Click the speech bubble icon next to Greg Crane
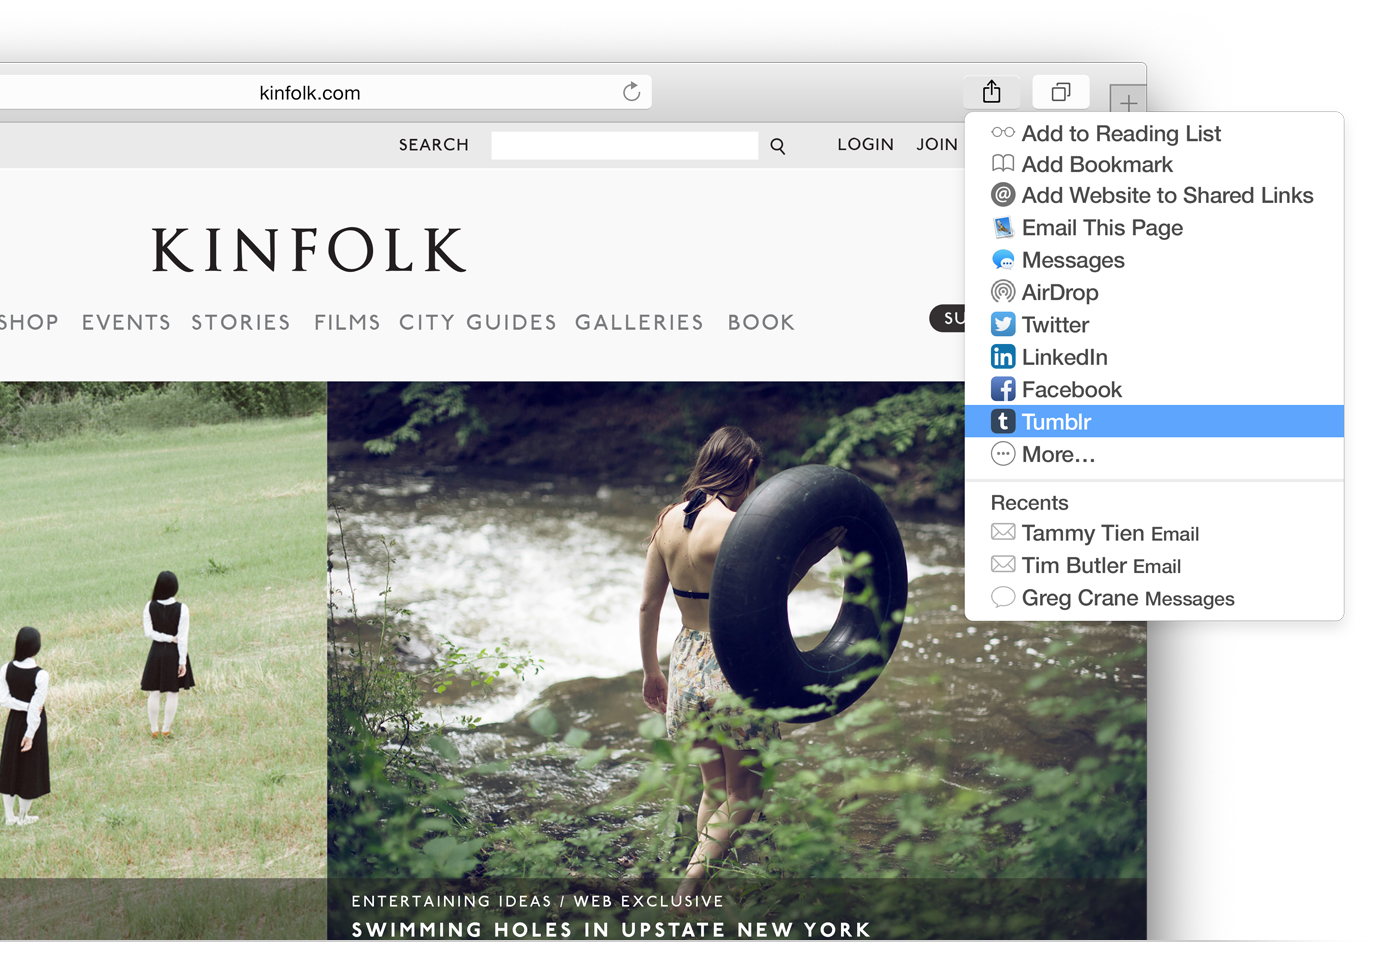1388x960 pixels. point(1003,597)
